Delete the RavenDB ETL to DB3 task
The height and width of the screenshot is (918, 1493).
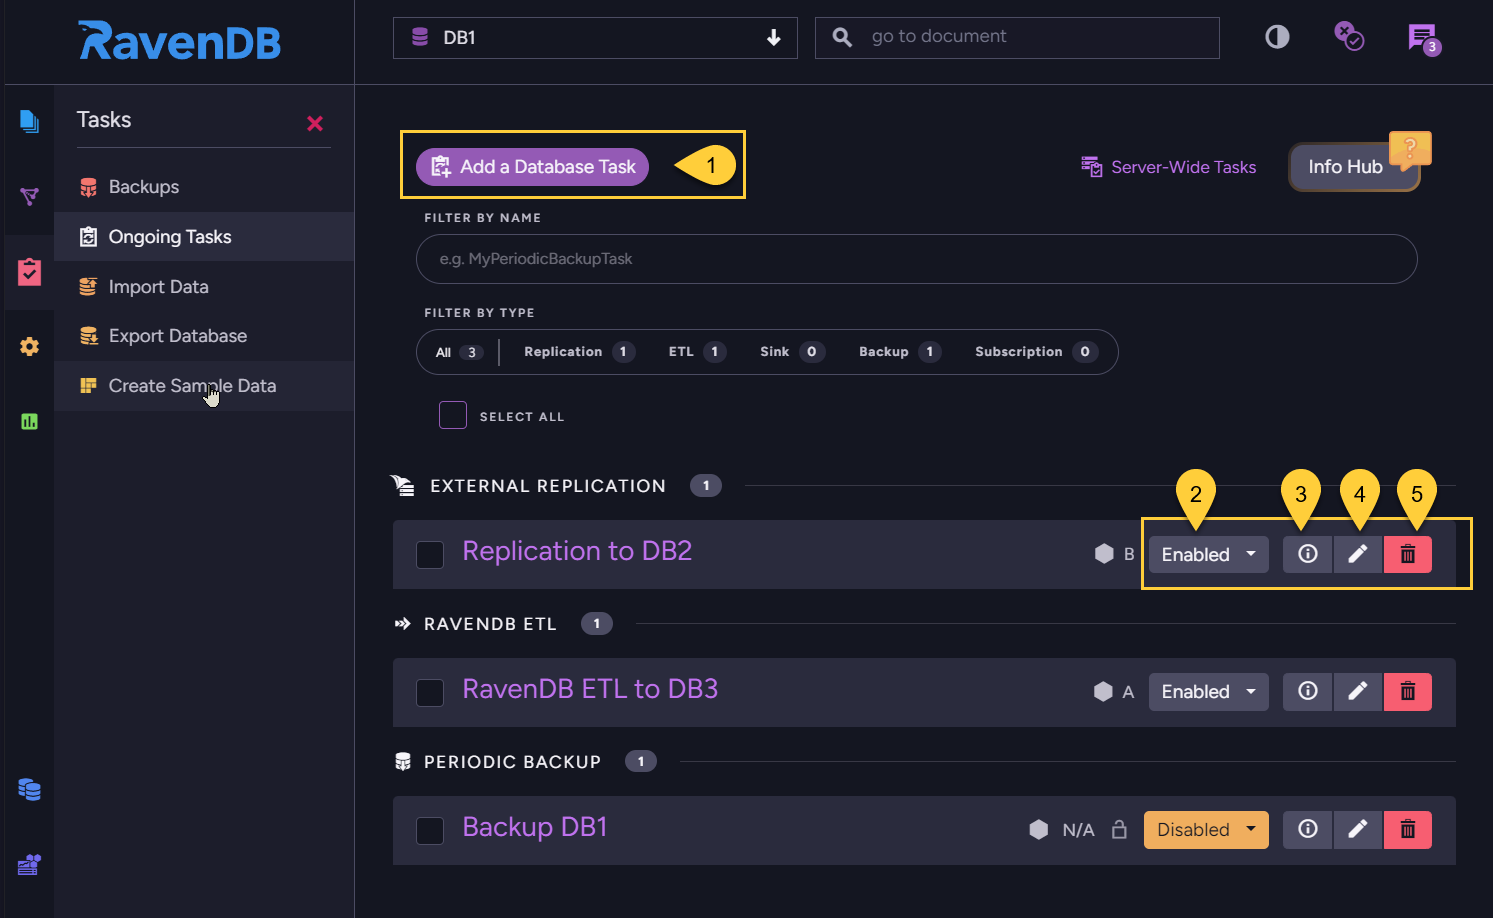(1407, 691)
